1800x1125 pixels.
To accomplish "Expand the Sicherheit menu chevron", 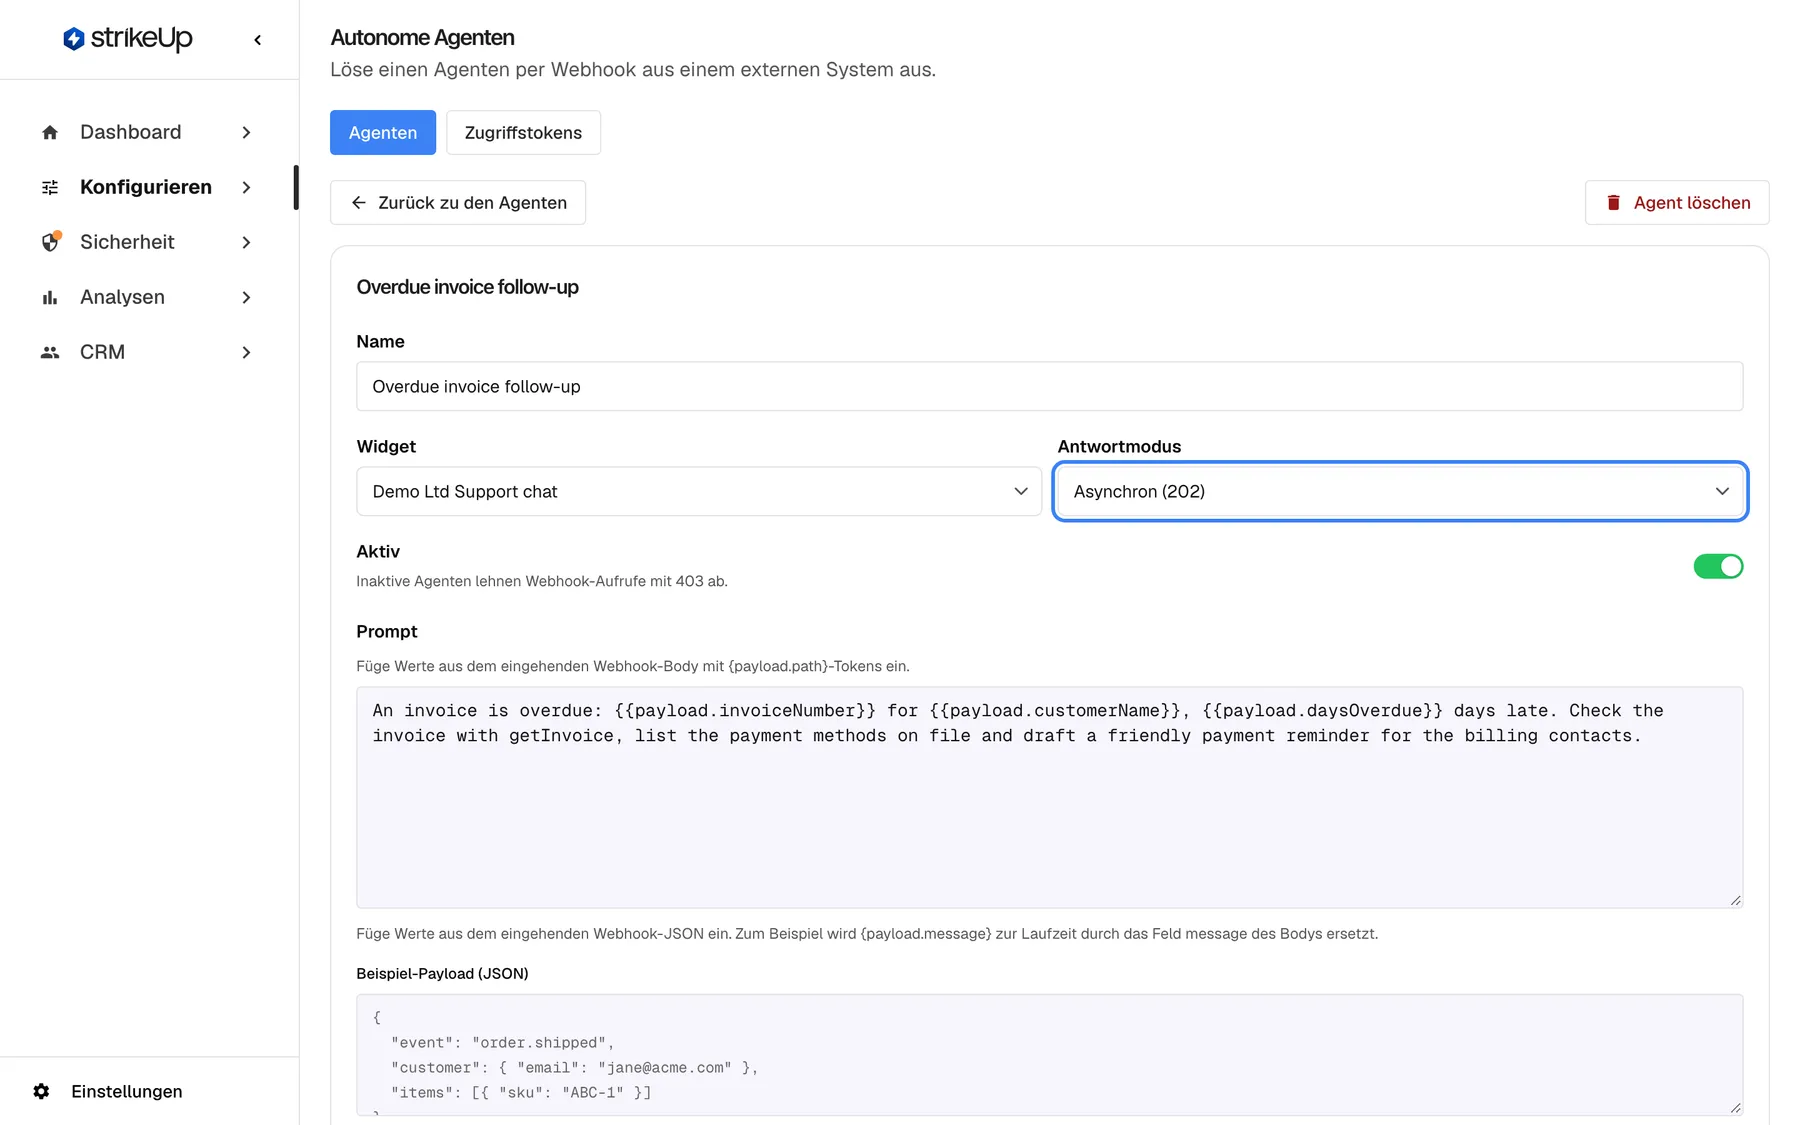I will 246,242.
